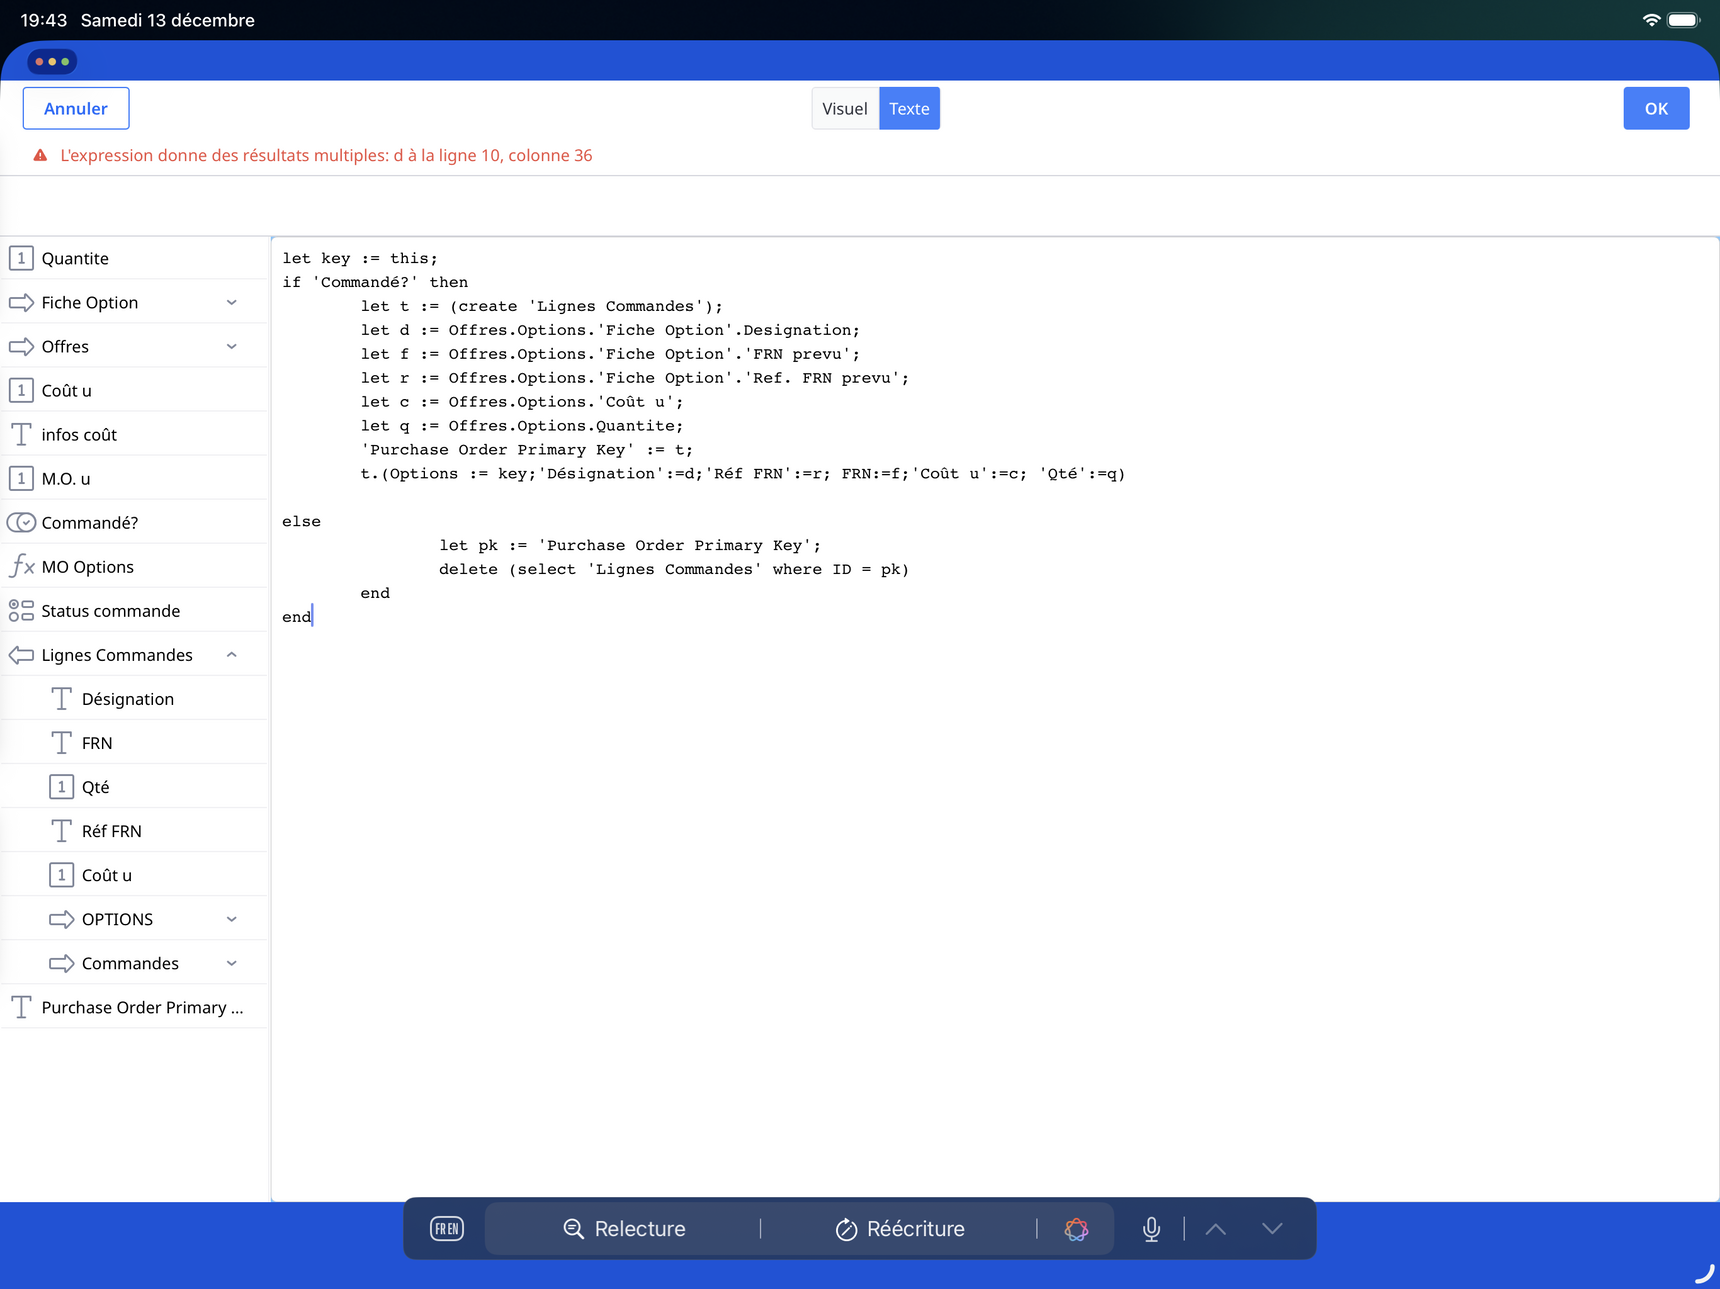1720x1289 pixels.
Task: Expand the Offres table reference
Action: pos(231,347)
